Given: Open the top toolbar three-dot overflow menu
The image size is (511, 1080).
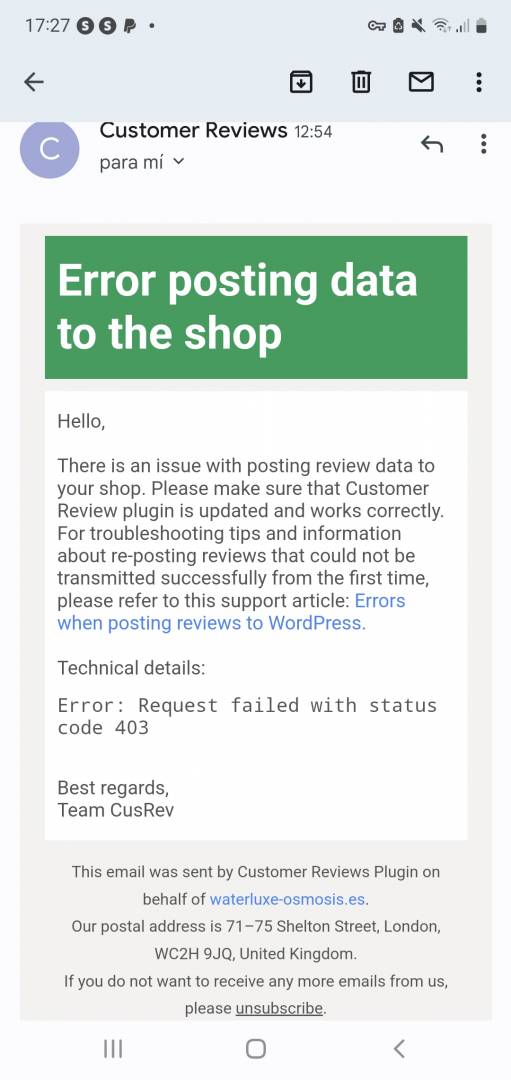Looking at the screenshot, I should 479,83.
